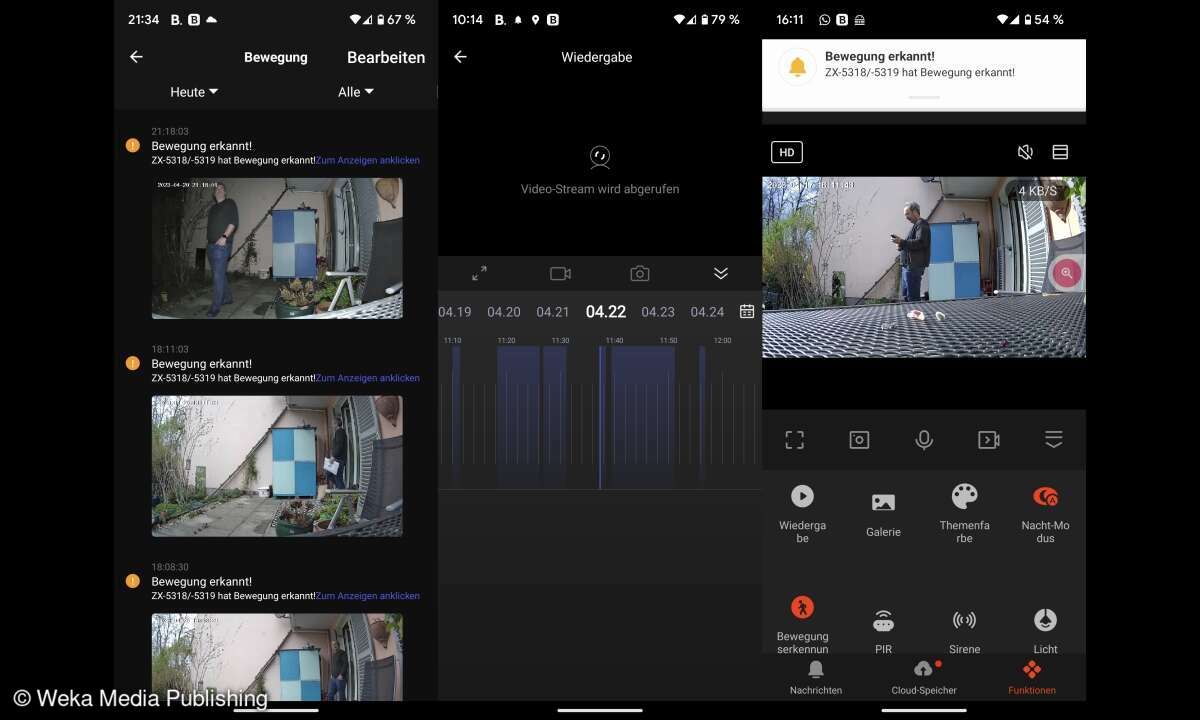Screen dimensions: 1200x720
Task: Open Wiedergabe playback function
Action: point(802,514)
